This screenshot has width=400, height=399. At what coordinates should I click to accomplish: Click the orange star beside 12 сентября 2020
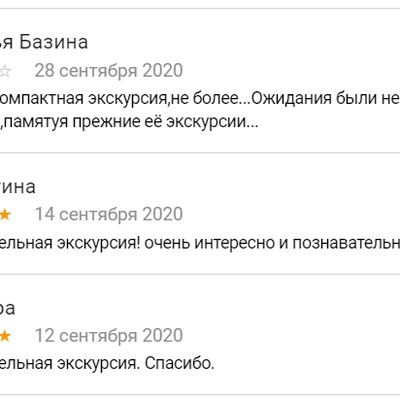(5, 336)
